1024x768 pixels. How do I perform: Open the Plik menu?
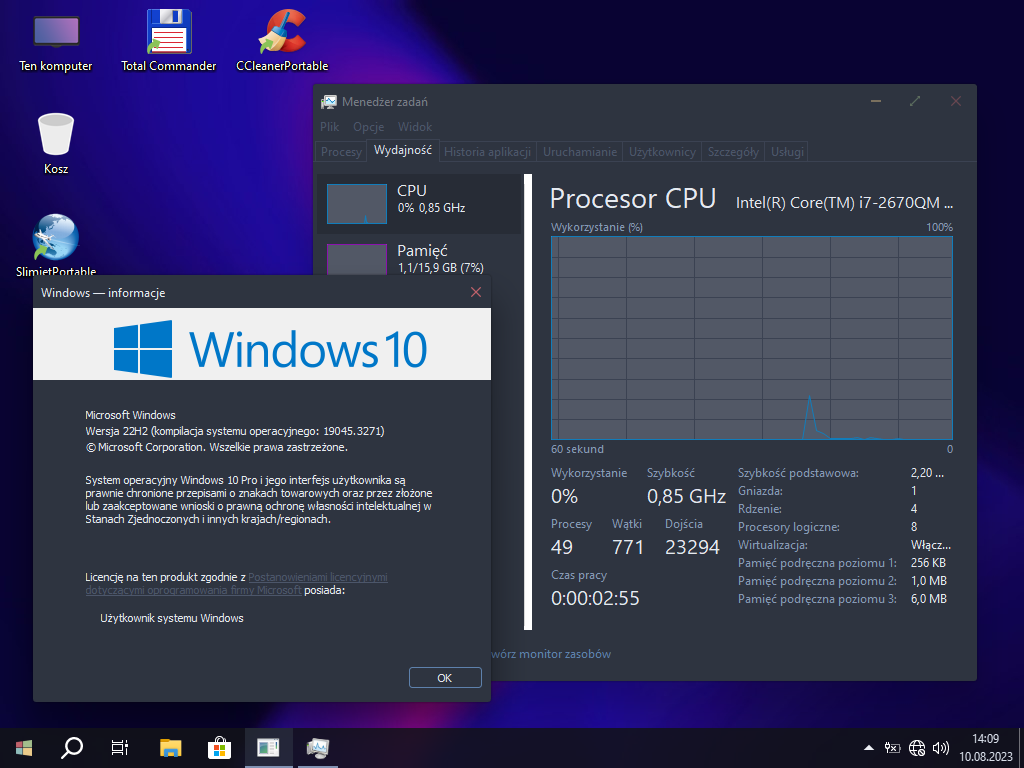330,127
